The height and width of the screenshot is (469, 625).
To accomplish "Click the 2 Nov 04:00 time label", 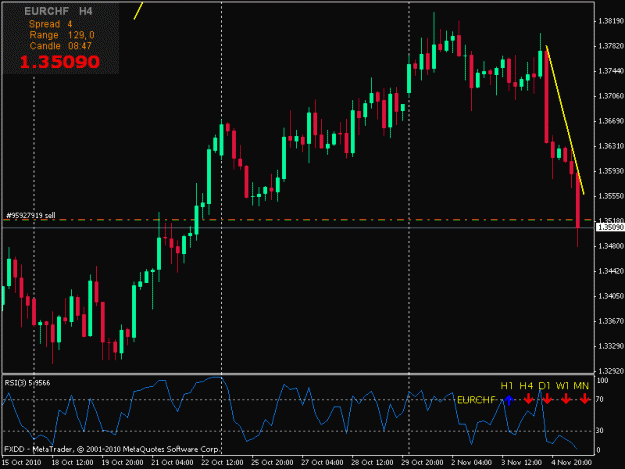I will click(472, 462).
